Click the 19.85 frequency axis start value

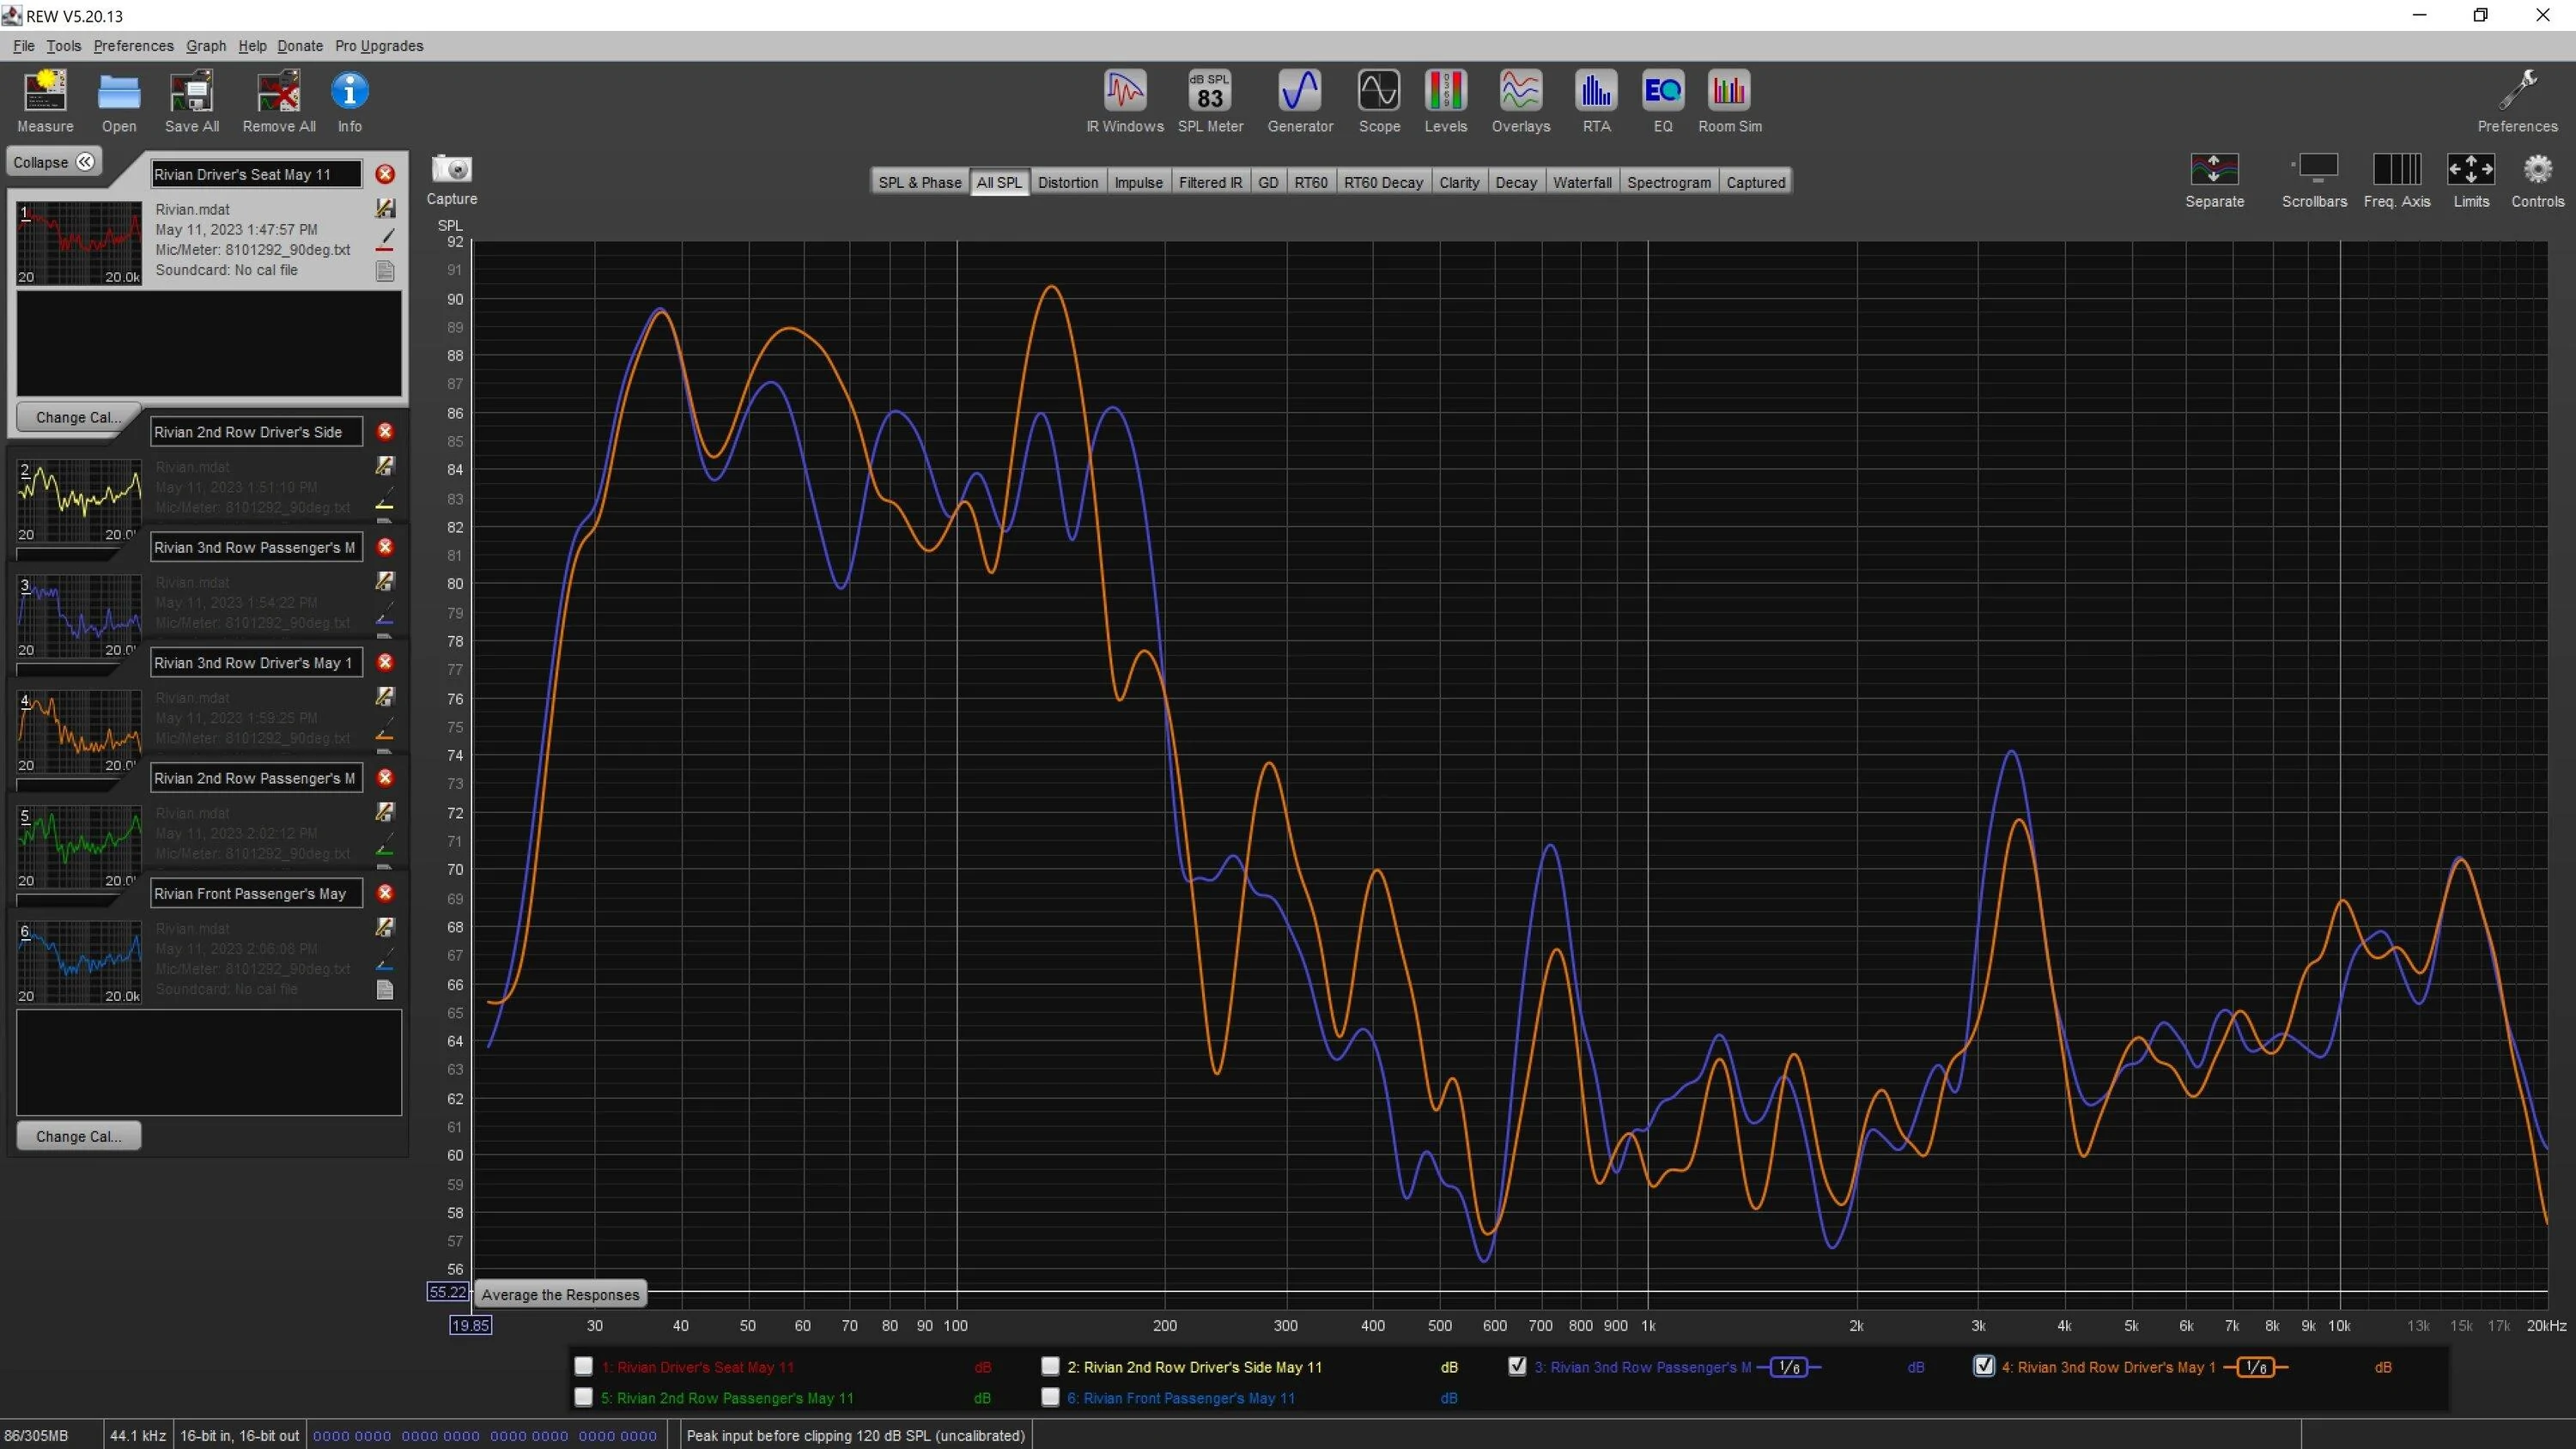coord(470,1325)
